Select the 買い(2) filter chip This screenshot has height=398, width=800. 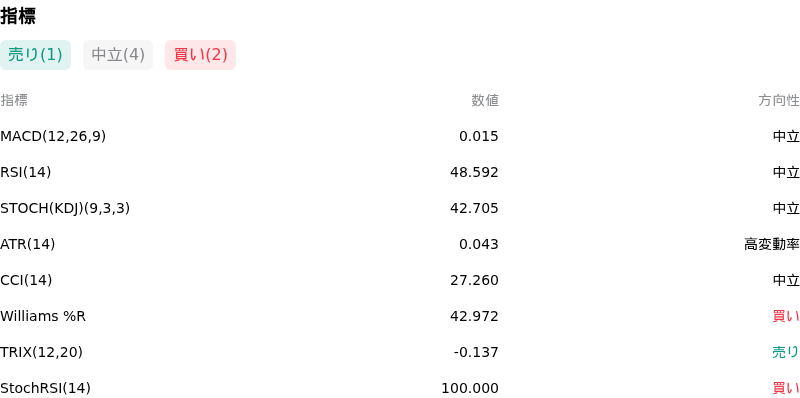201,55
